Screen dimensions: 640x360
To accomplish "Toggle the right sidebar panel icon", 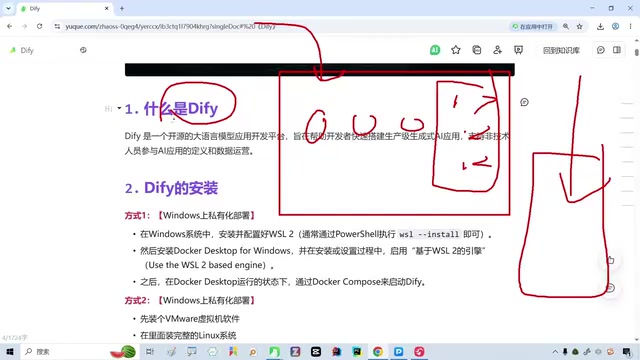I will 617,50.
